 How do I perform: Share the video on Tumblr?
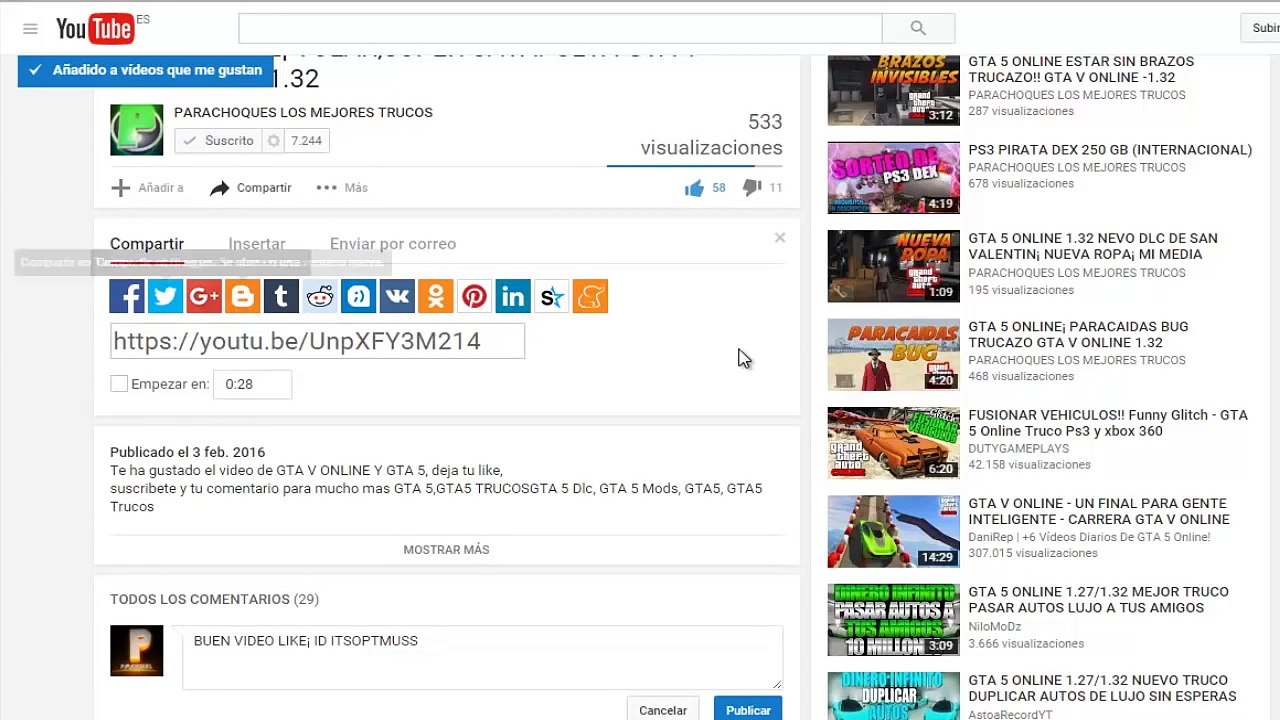point(281,296)
